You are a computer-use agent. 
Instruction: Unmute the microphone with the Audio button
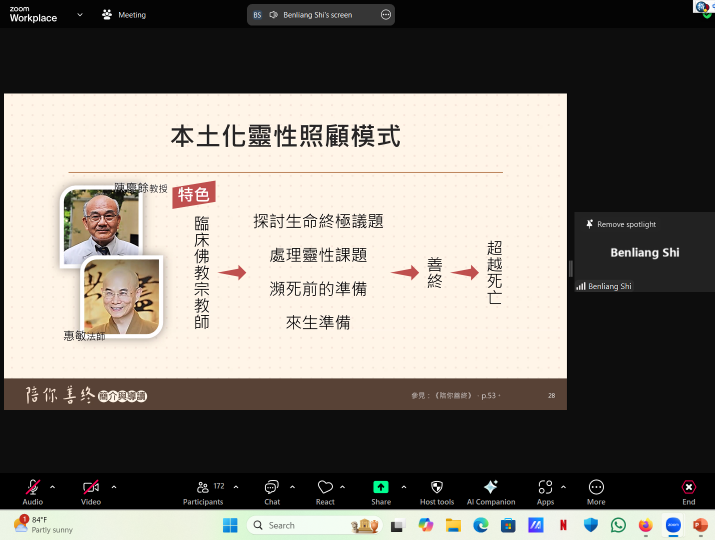point(33,488)
